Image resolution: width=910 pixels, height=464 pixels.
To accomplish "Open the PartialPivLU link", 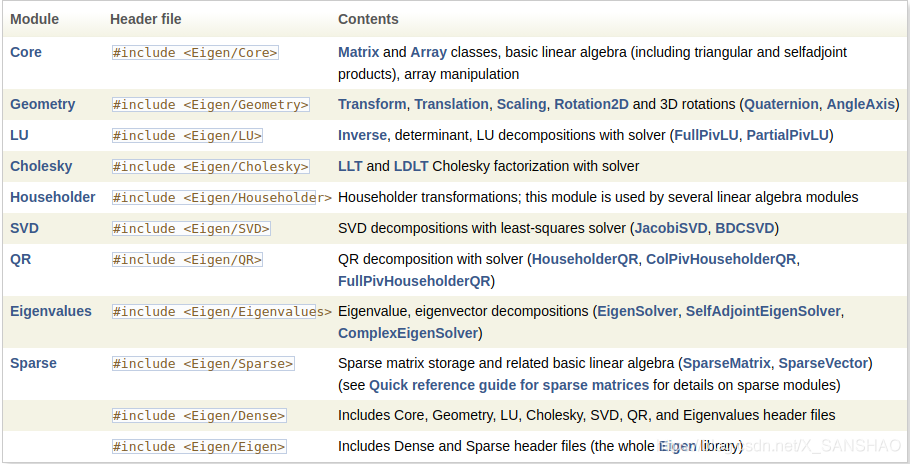I will [788, 135].
